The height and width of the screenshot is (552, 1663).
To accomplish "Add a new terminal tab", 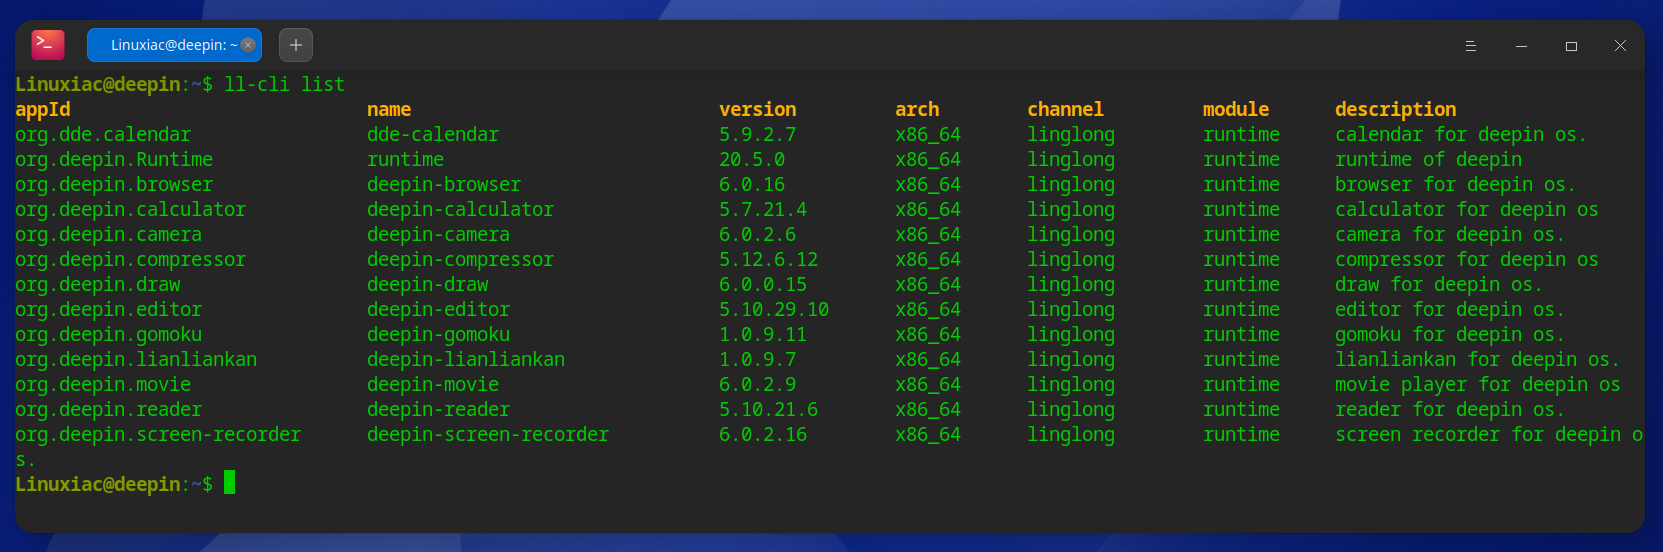I will [295, 45].
